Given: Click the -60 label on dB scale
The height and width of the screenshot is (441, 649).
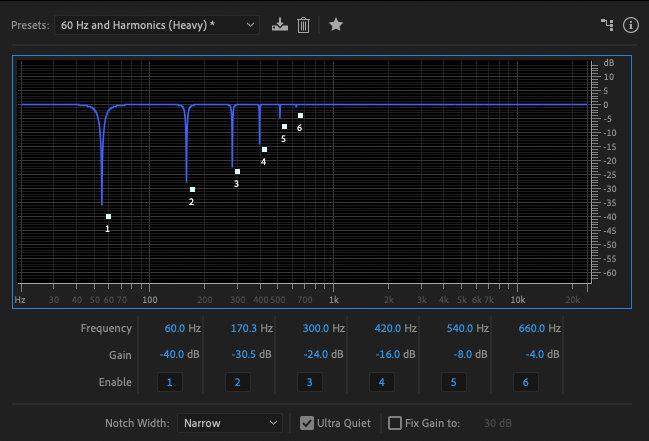Looking at the screenshot, I should point(608,273).
